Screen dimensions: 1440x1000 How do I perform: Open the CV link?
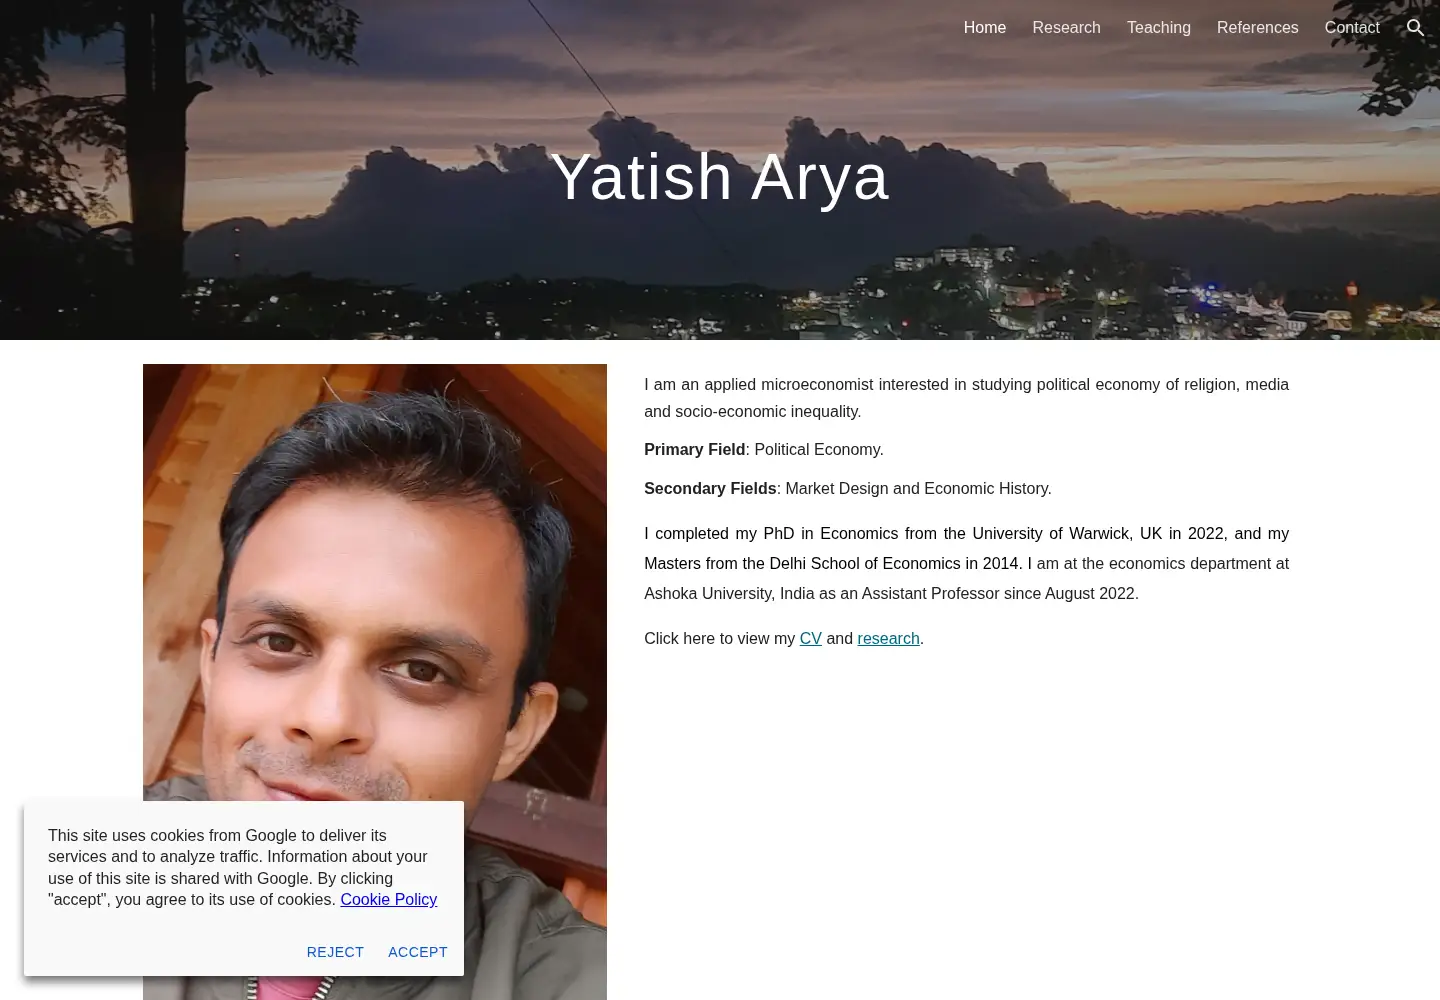pos(810,638)
